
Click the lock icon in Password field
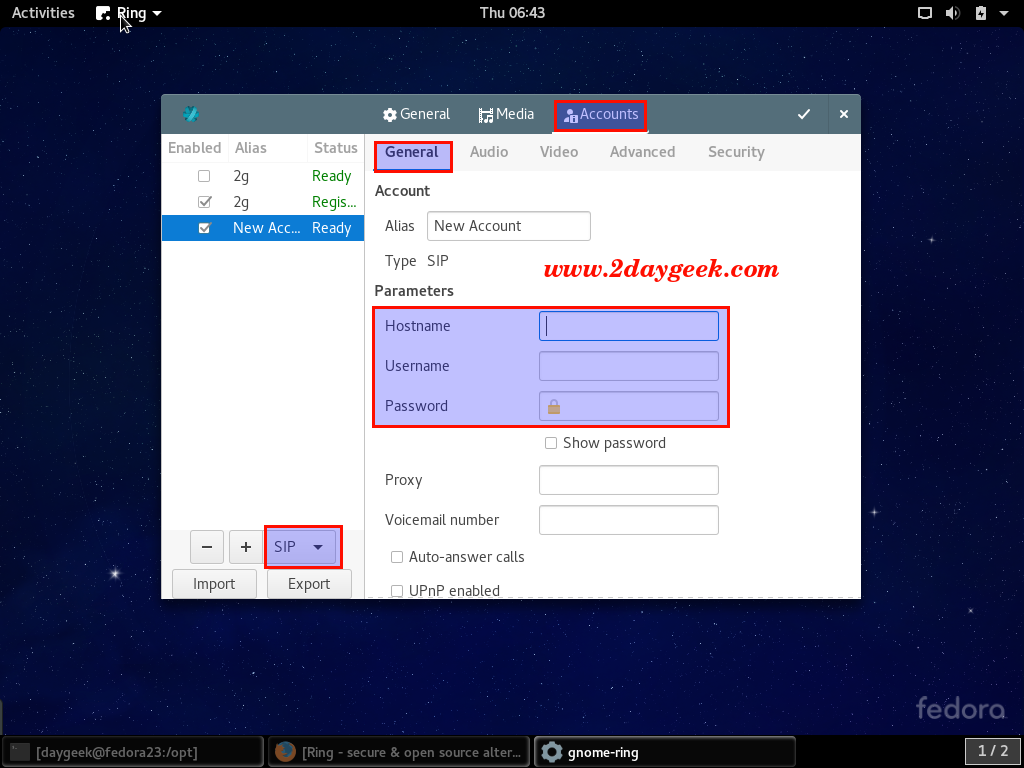[x=554, y=407]
